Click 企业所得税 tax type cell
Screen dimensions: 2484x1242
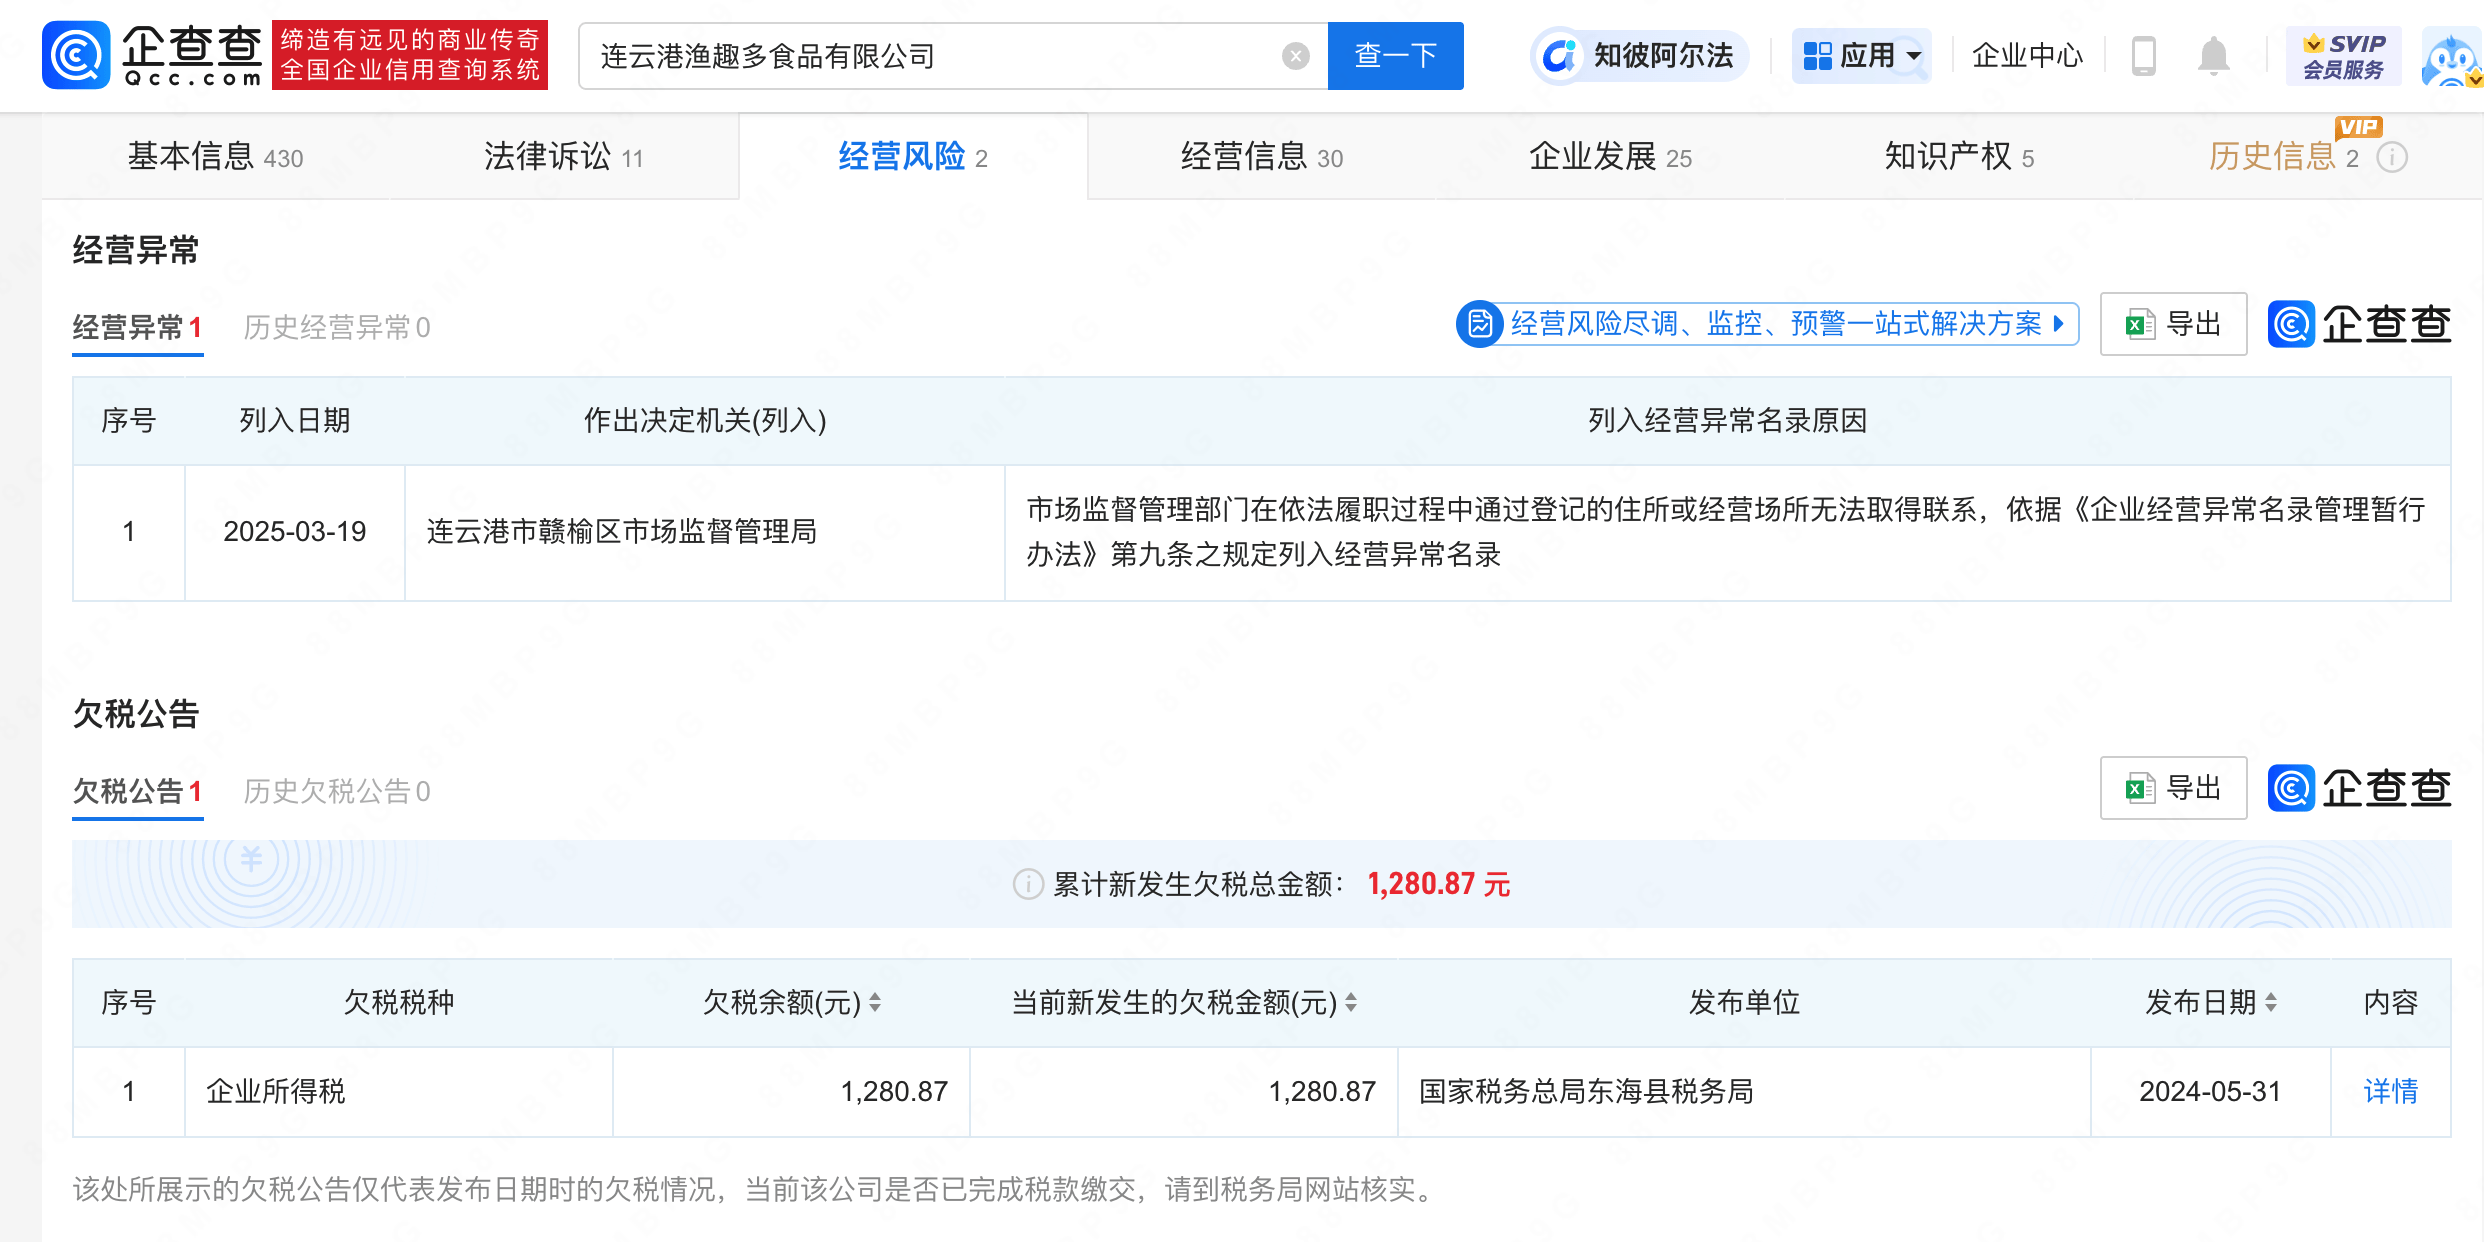pos(398,1091)
